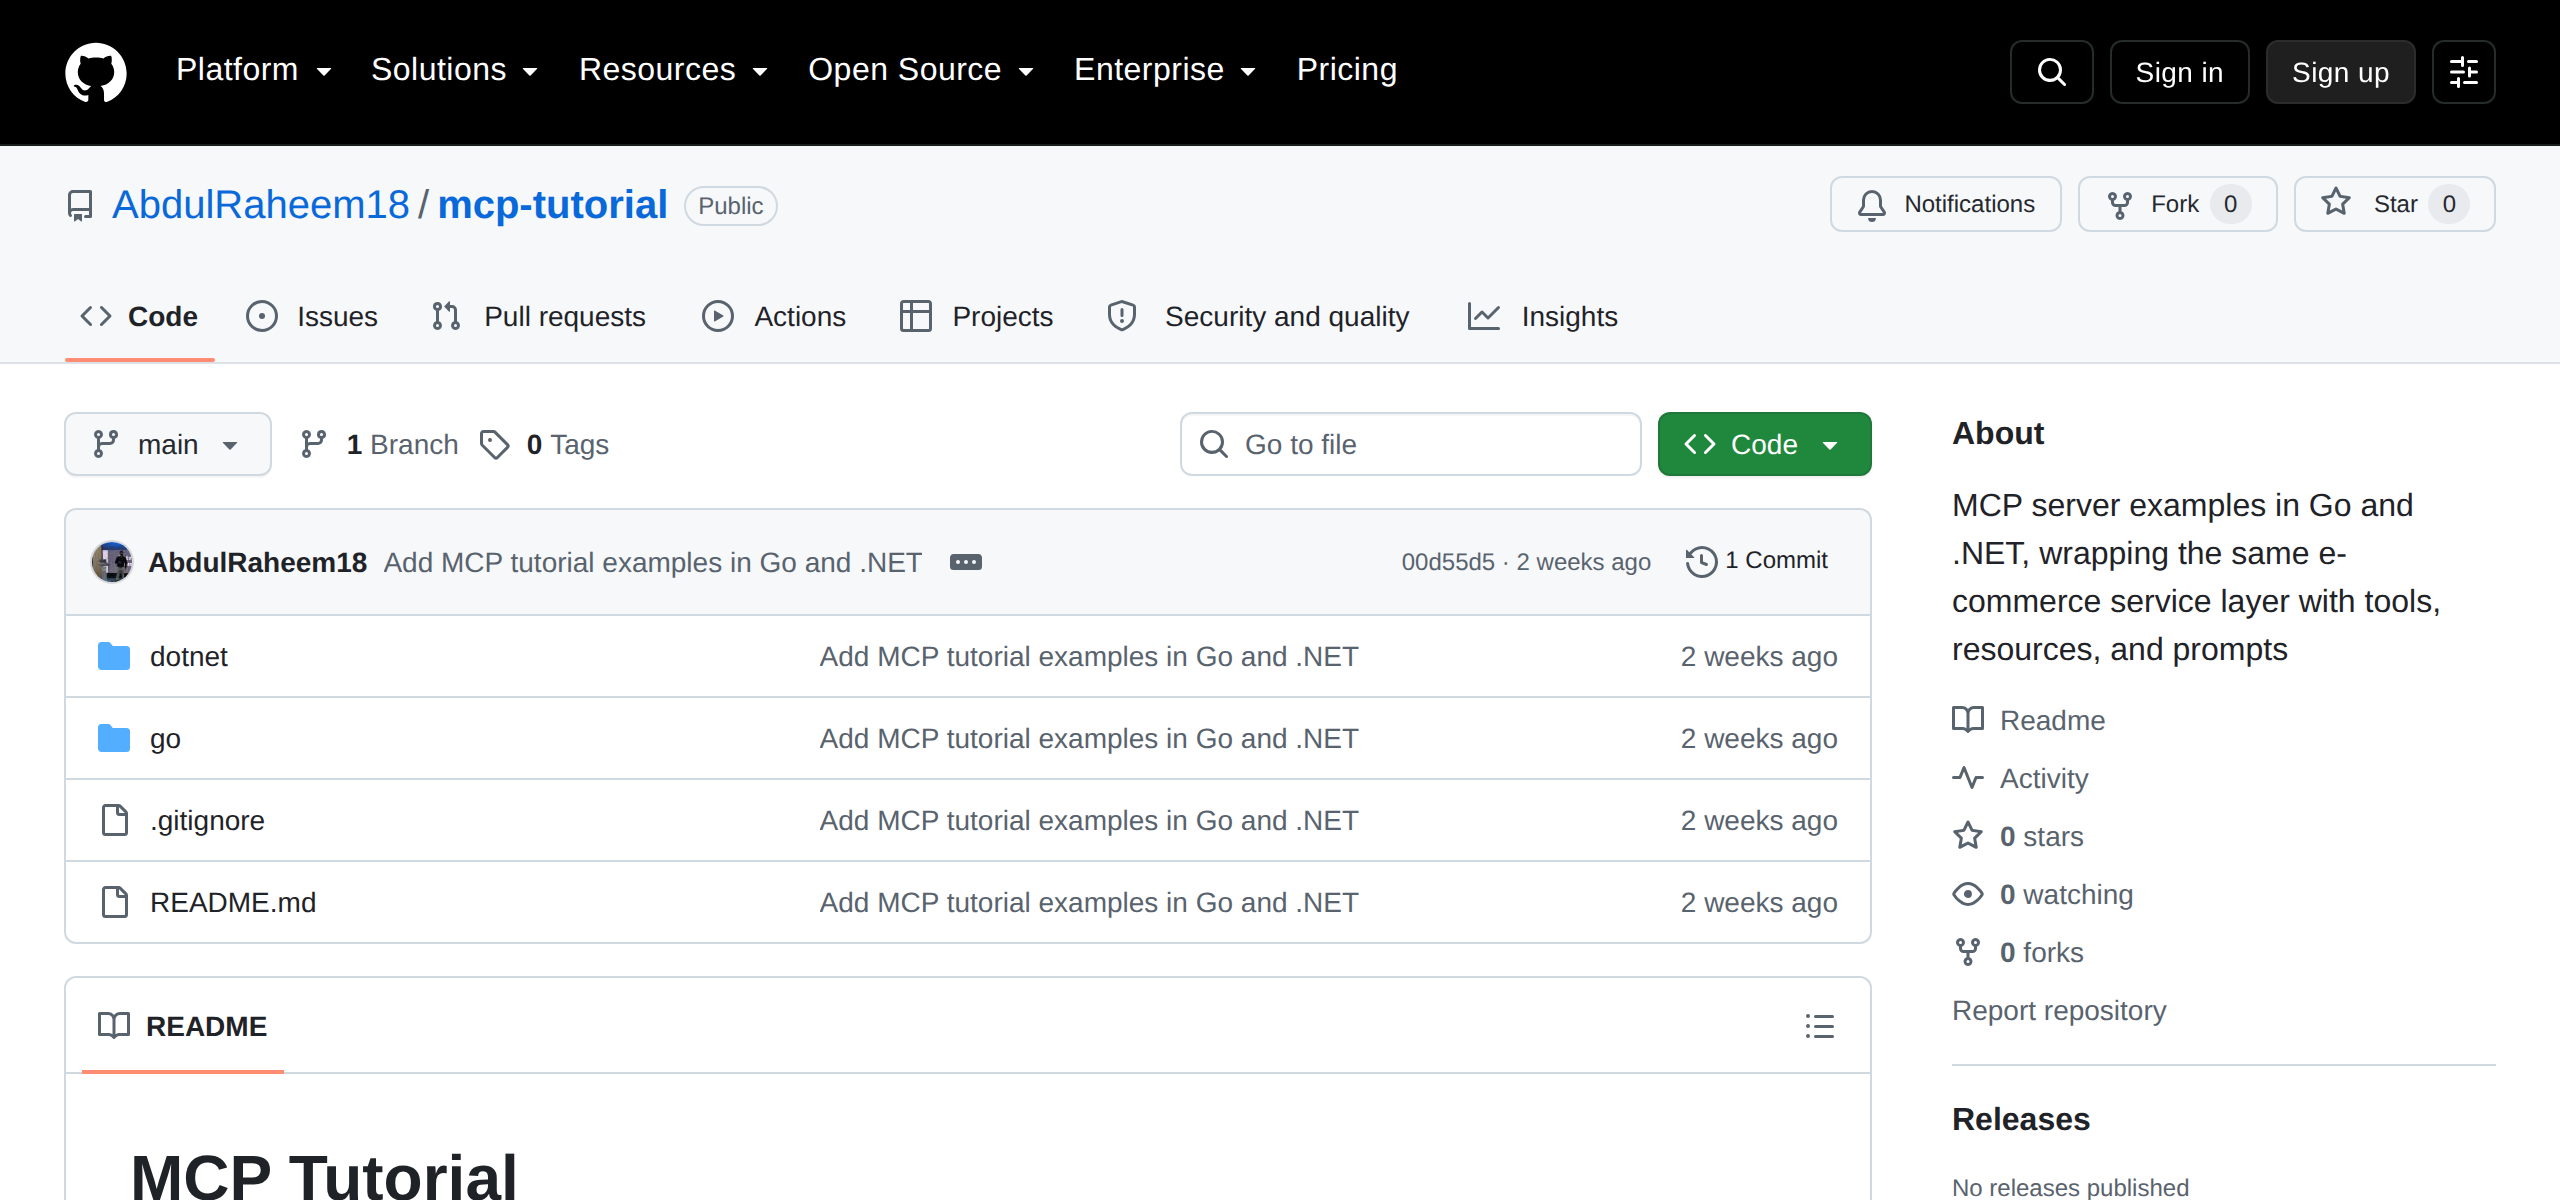2560x1200 pixels.
Task: Open the Readme link in About
Action: (x=2029, y=720)
